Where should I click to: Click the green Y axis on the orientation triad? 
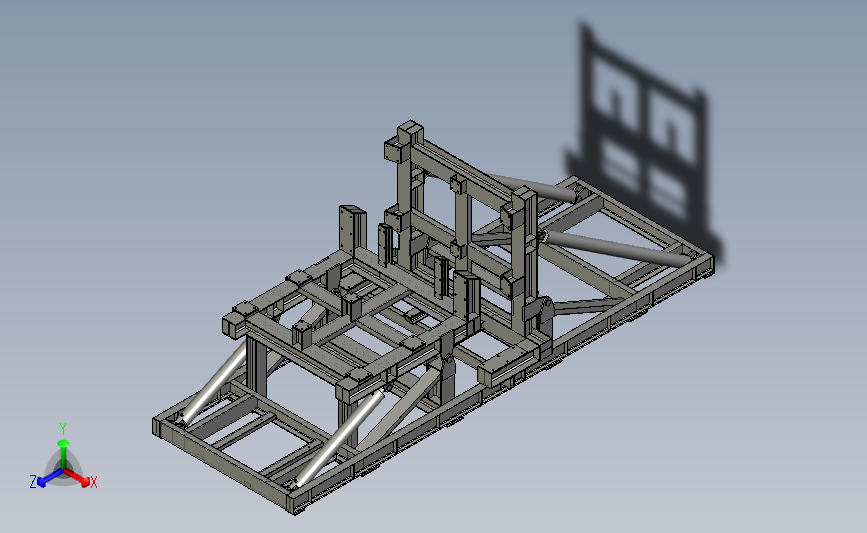click(x=63, y=454)
